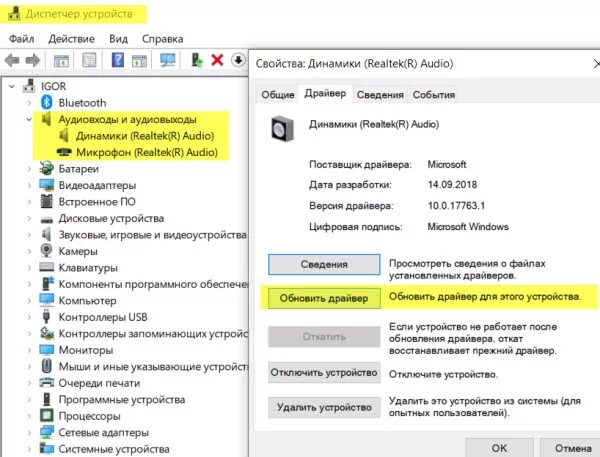Click the down-arrow Disable device toolbar icon
600x457 pixels.
(x=238, y=60)
